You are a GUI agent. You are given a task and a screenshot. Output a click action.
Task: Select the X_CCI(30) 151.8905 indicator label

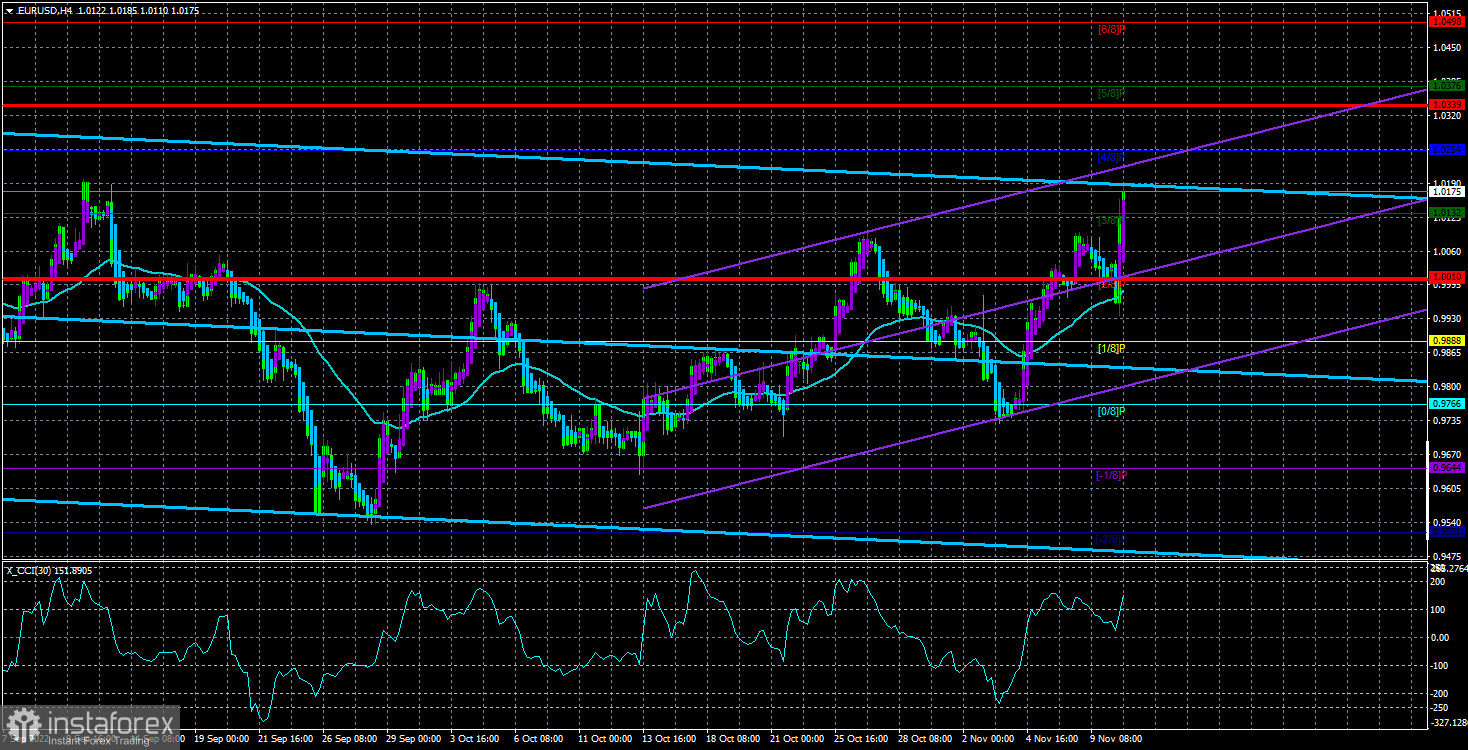click(x=50, y=570)
